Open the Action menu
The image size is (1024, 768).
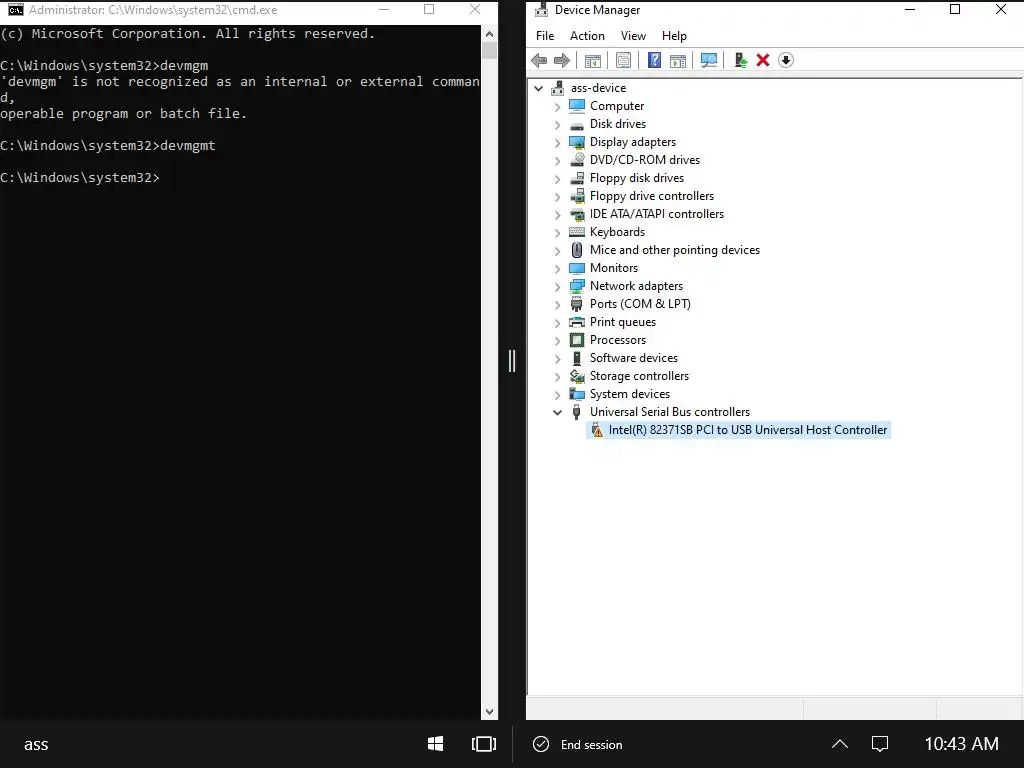click(x=587, y=36)
